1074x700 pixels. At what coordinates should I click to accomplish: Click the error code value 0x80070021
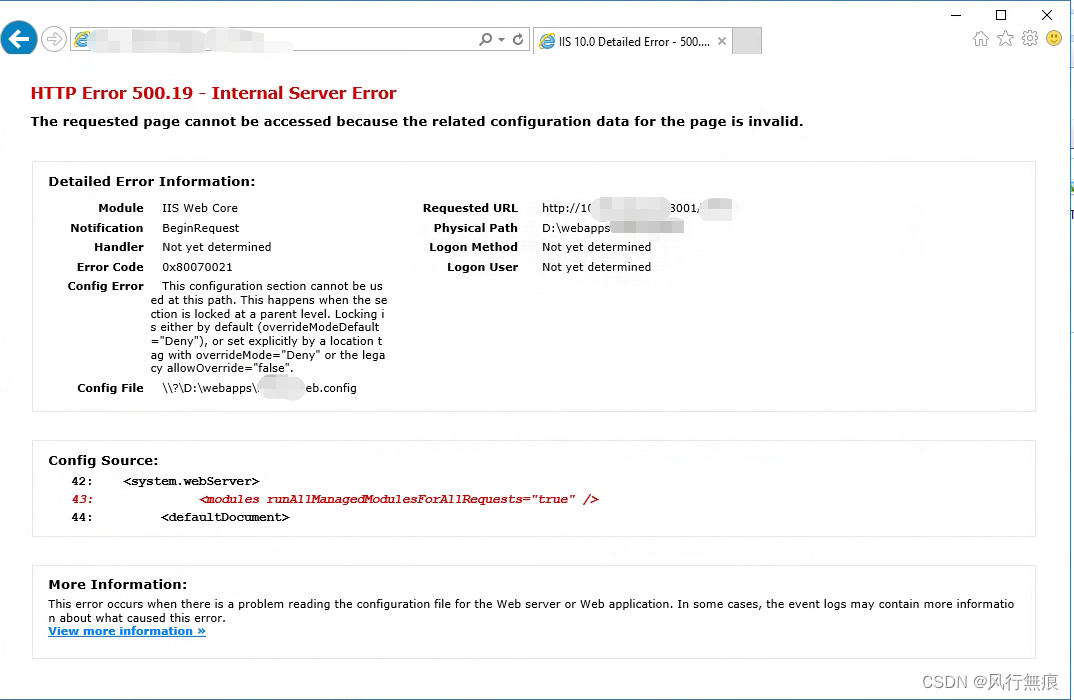pyautogui.click(x=197, y=267)
